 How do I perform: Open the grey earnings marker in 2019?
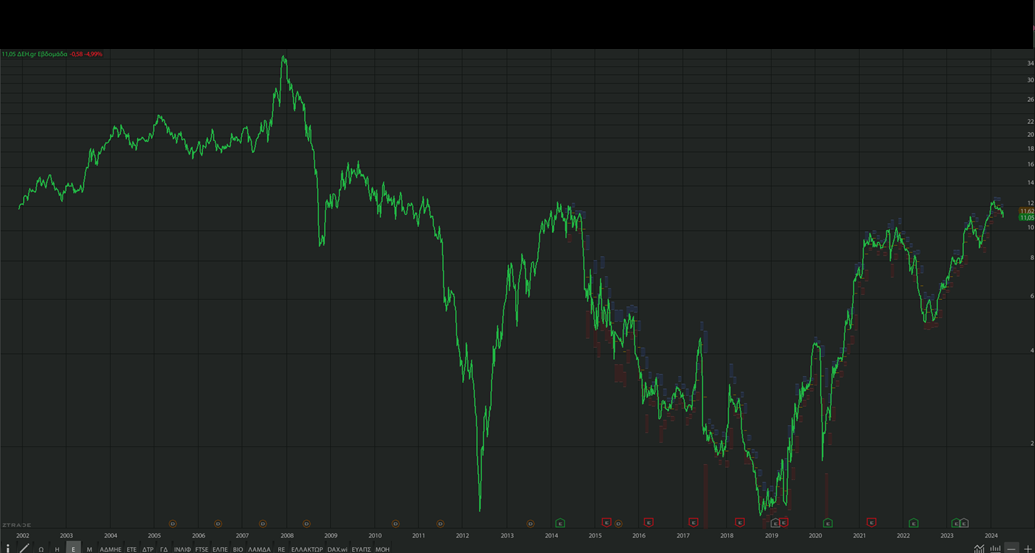(775, 523)
